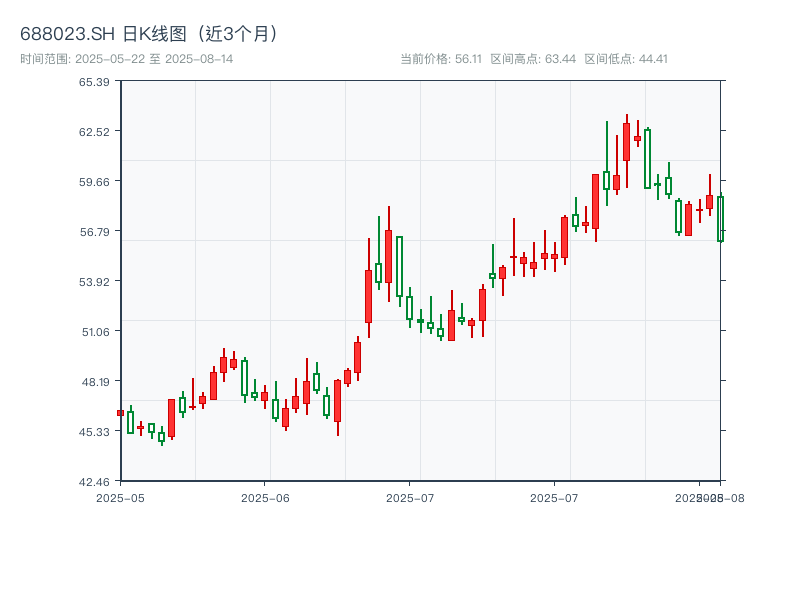Select the tall green candle beside peak red candle
Screen dimensions: 800x600
[647, 158]
